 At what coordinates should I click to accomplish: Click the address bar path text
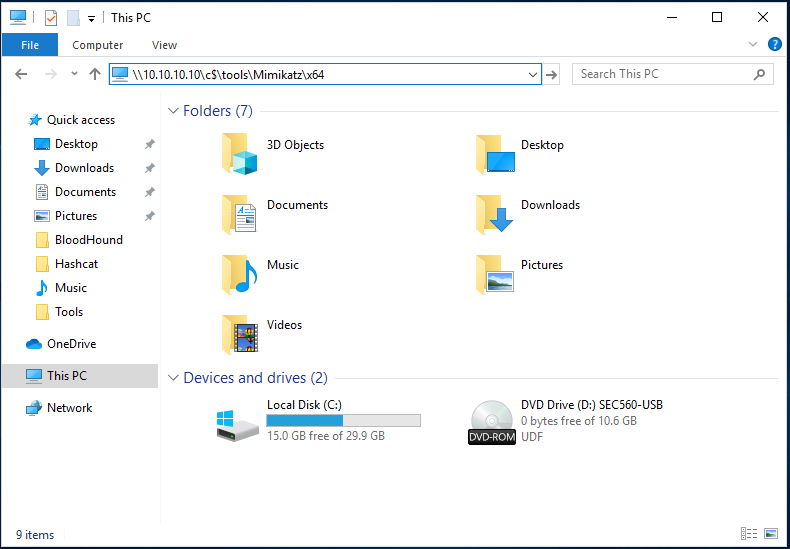click(x=228, y=75)
